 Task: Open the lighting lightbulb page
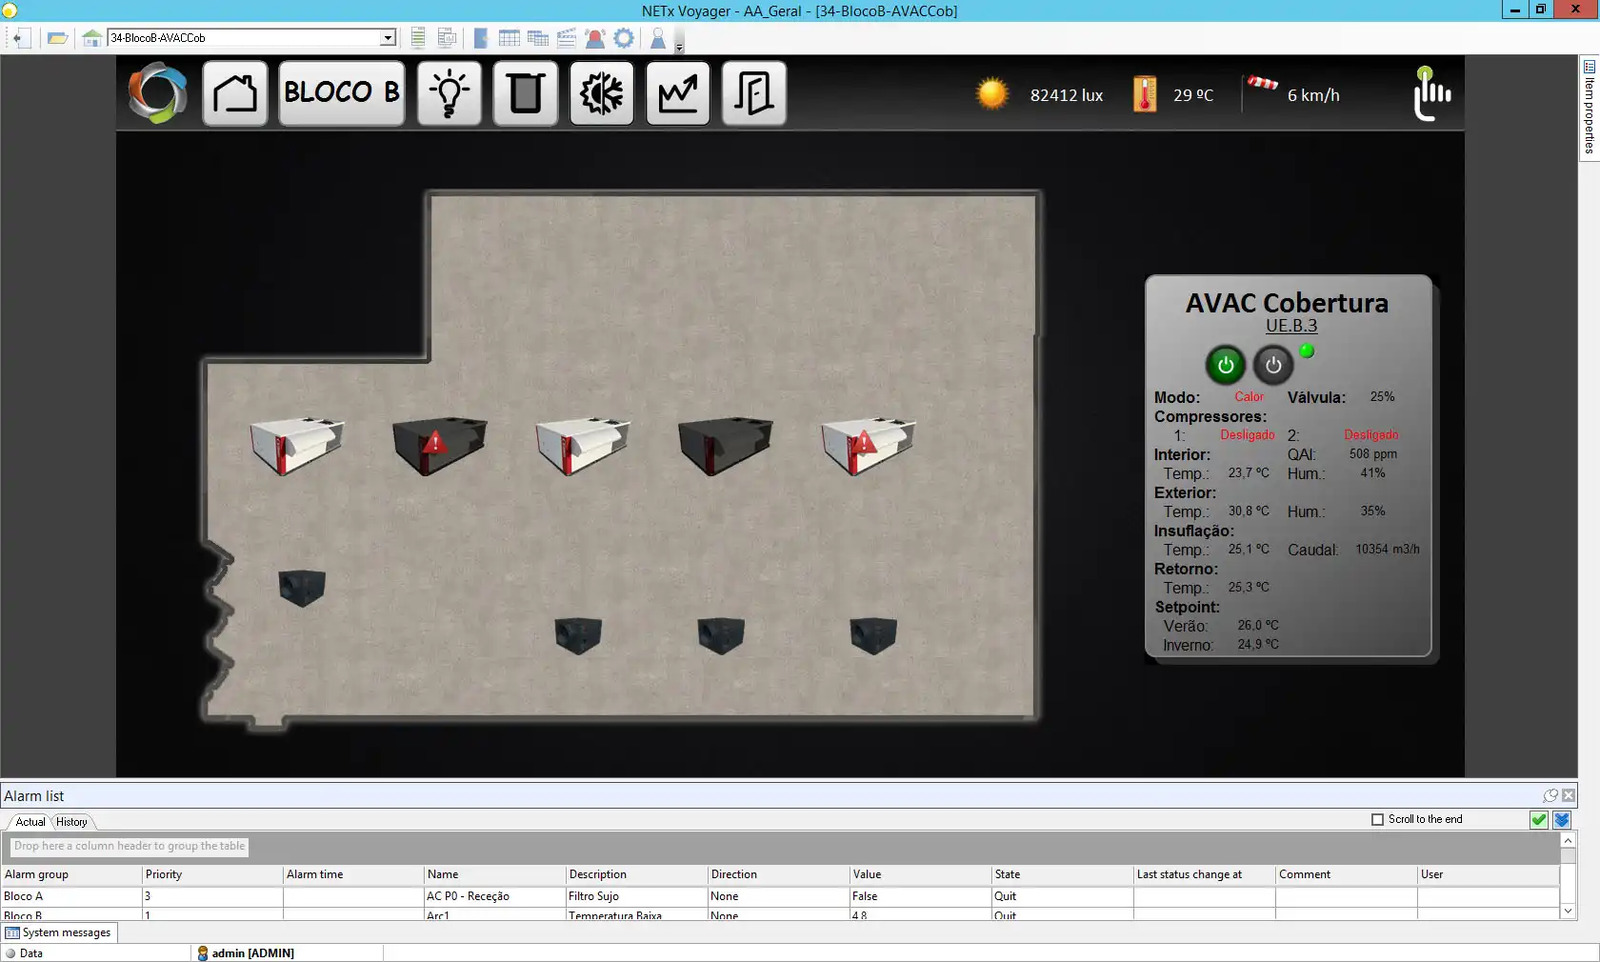449,93
